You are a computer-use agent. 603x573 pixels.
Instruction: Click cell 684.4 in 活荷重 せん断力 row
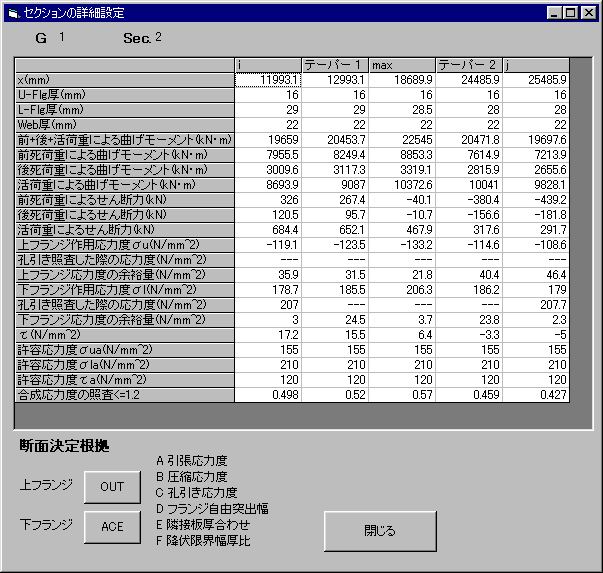pos(268,230)
